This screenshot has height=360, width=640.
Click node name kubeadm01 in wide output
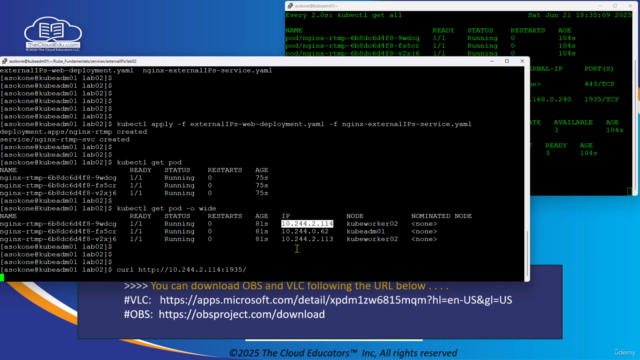[366, 231]
